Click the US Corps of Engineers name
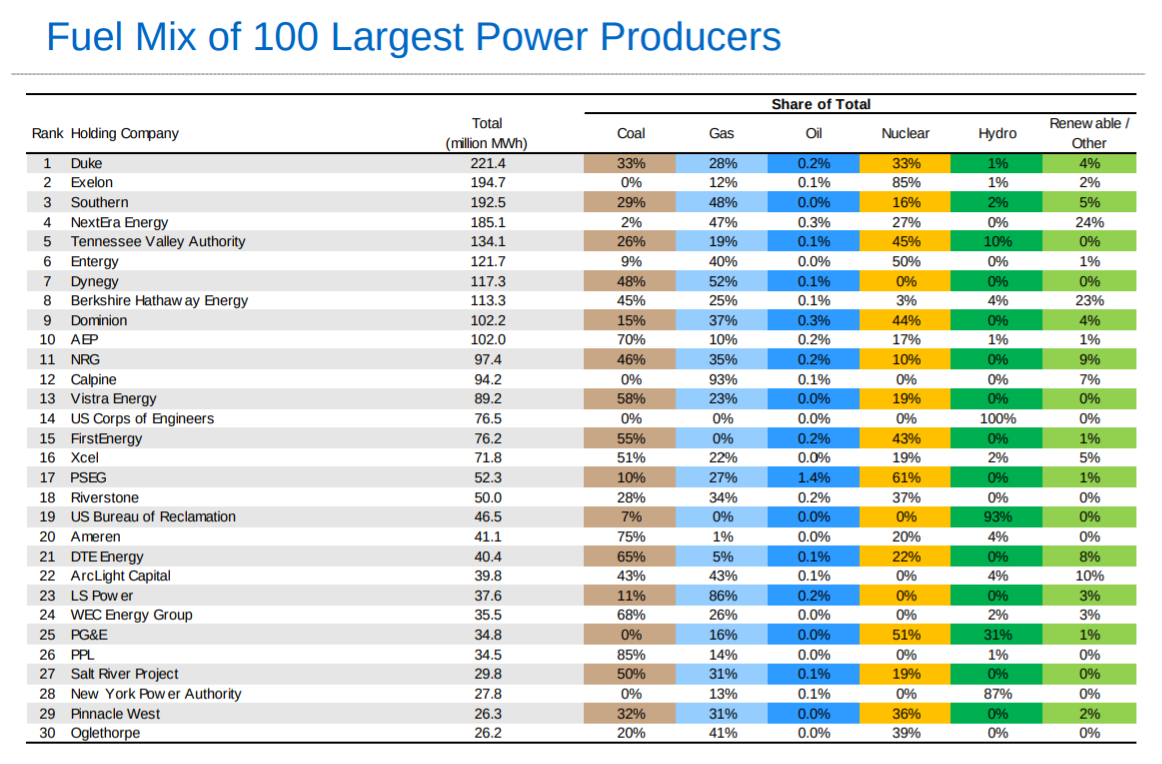 (x=142, y=419)
